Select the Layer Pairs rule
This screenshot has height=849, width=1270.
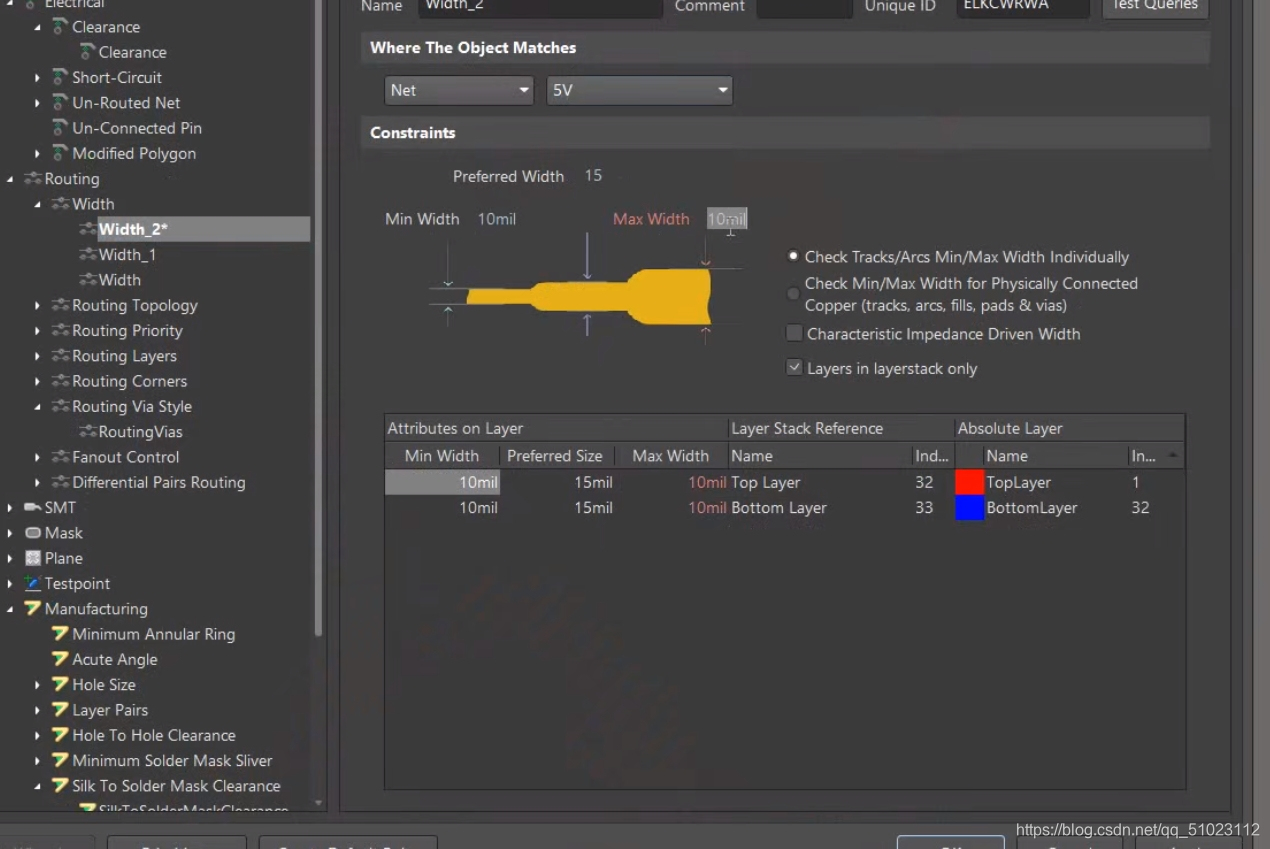(x=110, y=710)
